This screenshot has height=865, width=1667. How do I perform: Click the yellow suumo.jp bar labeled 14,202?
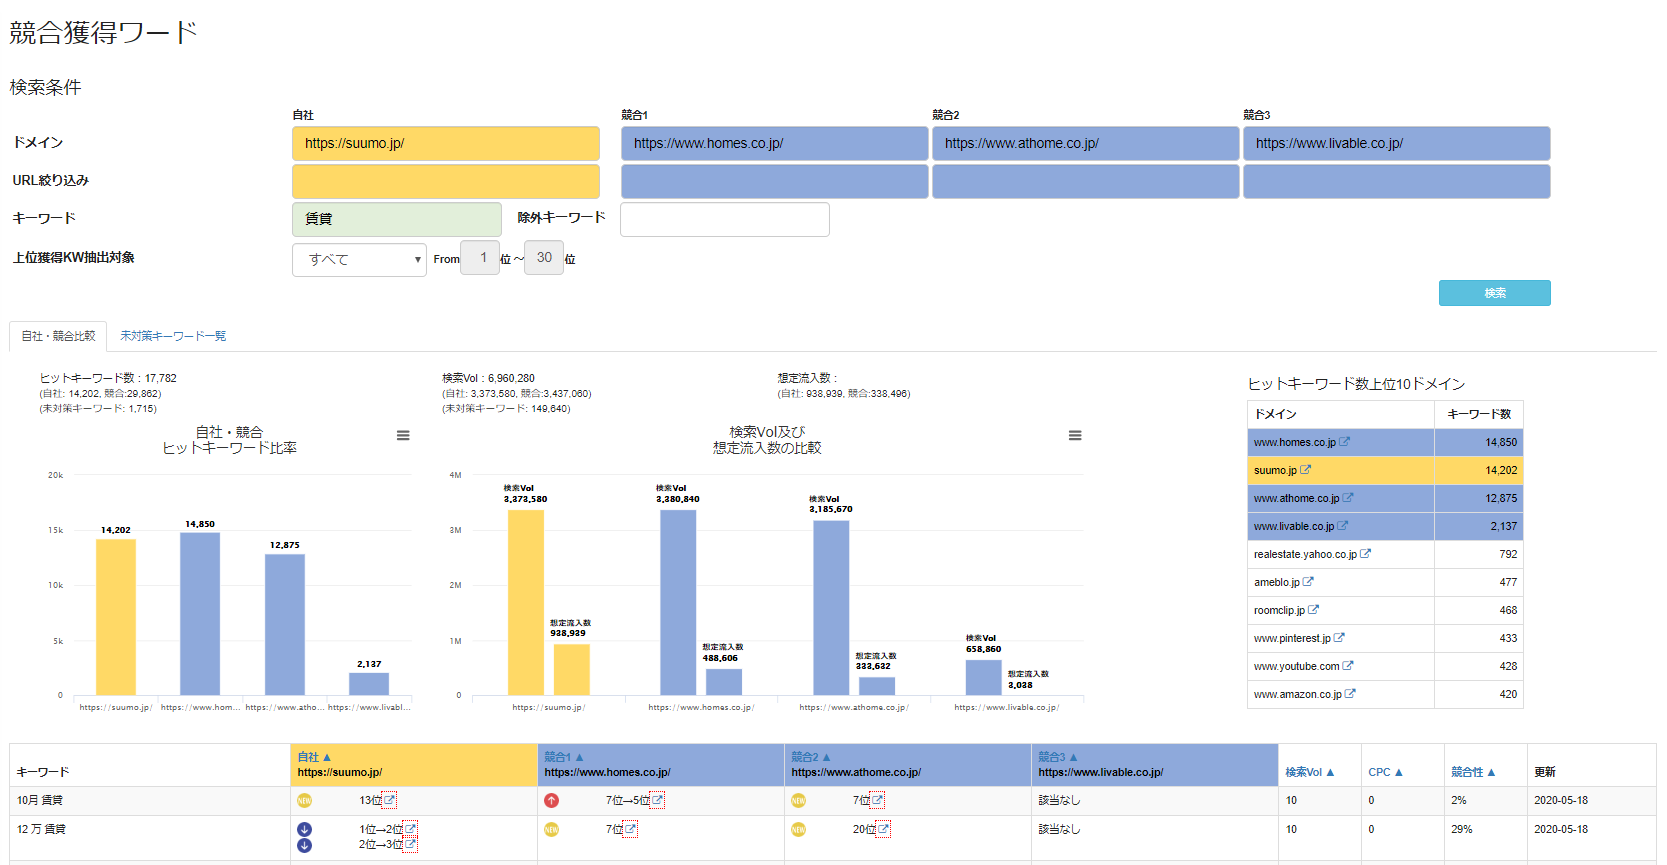(x=116, y=617)
